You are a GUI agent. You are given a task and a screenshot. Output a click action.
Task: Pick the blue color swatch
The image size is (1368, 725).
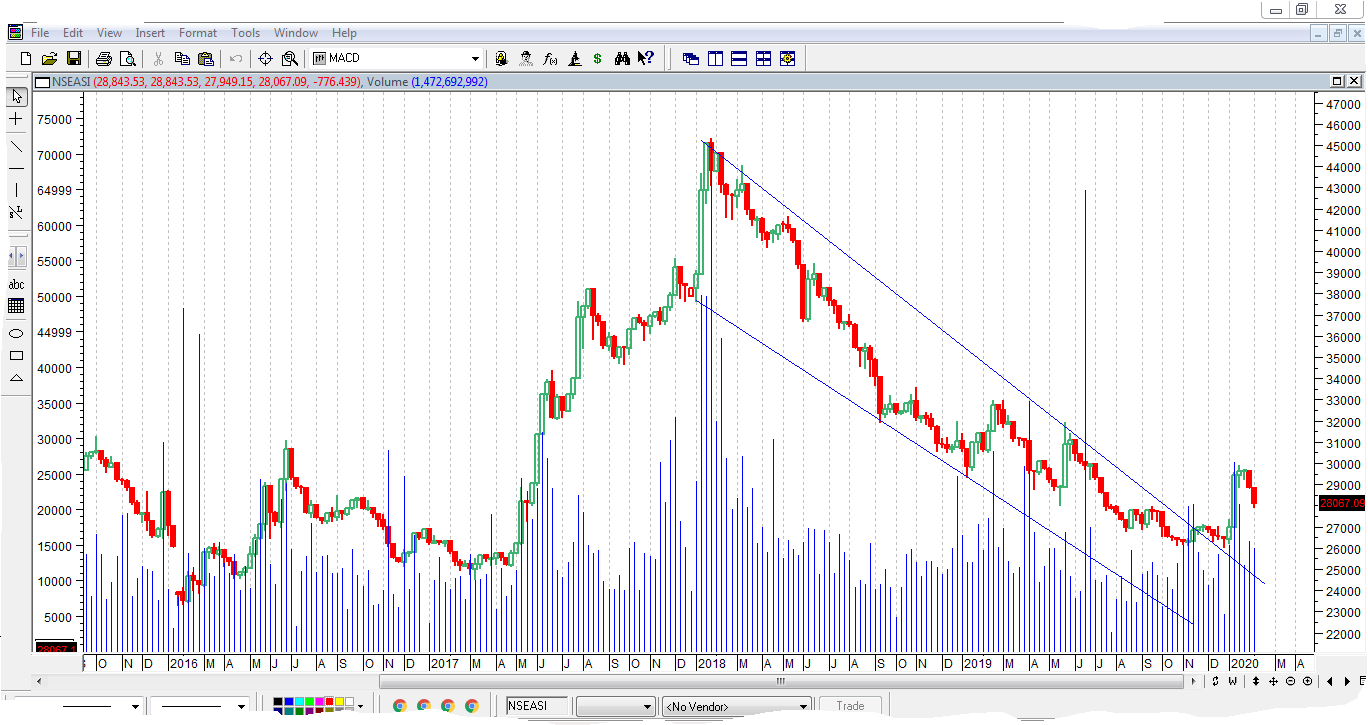coord(289,702)
